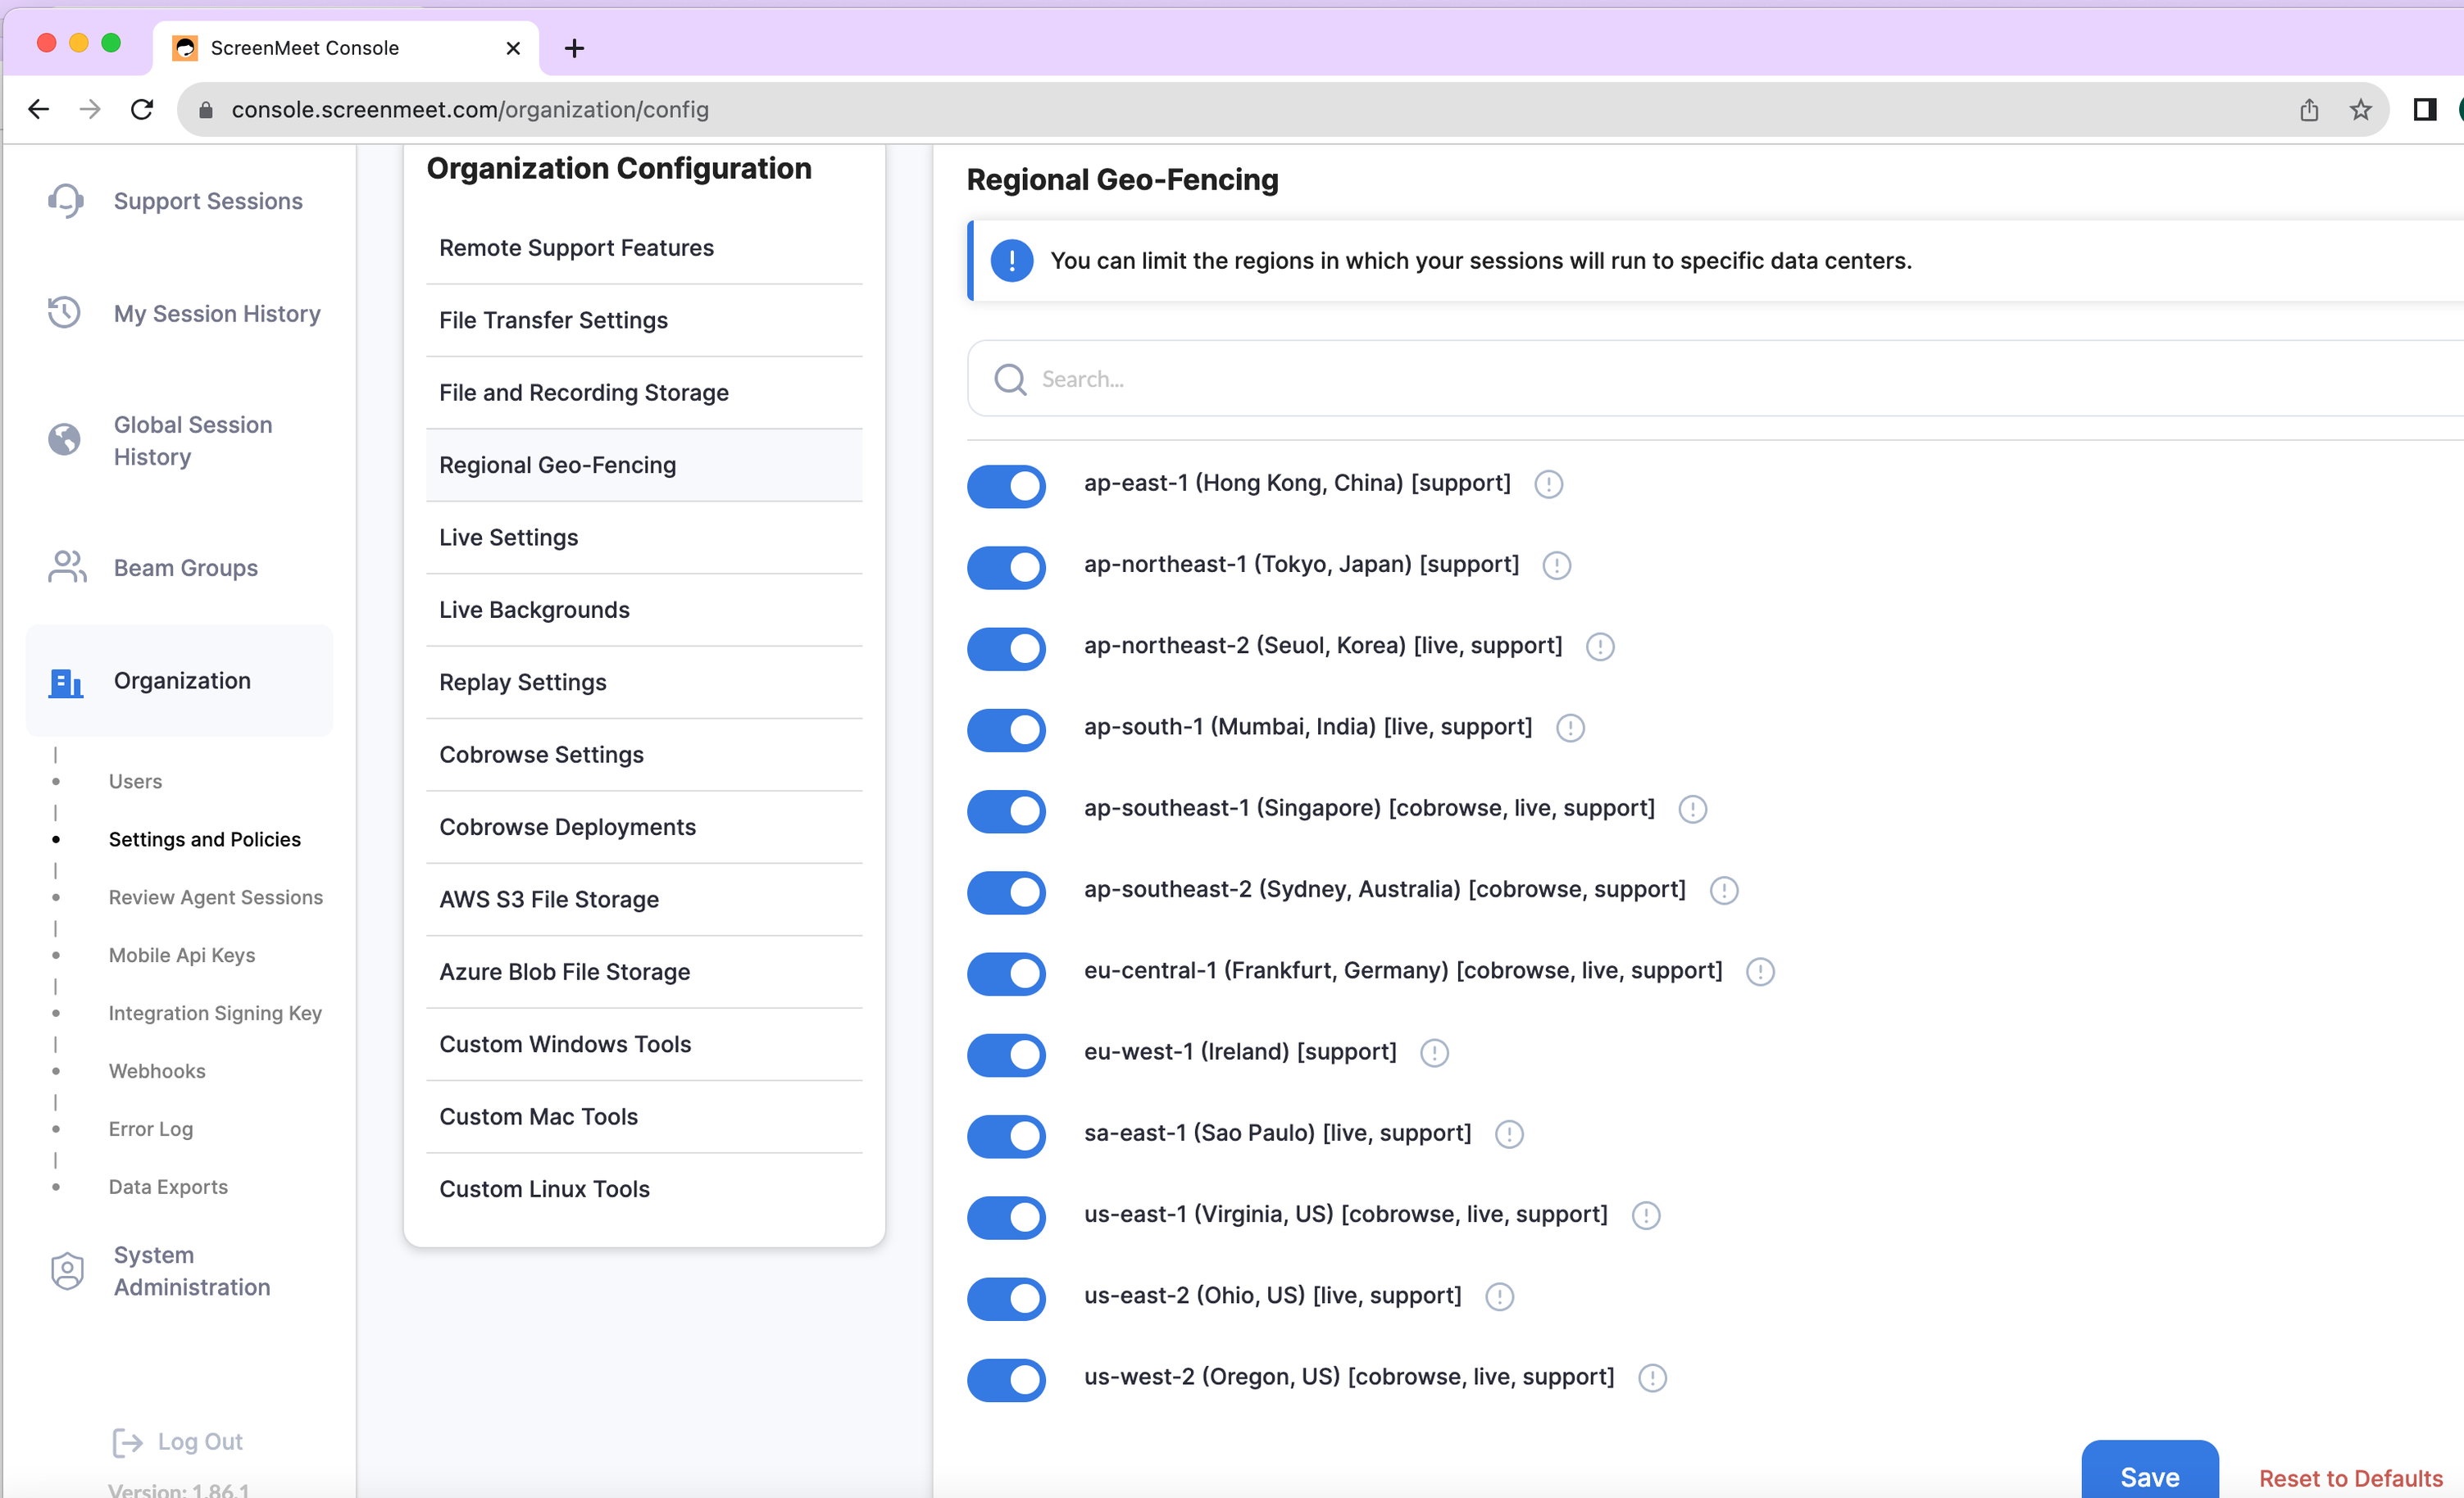Open Webhooks link in sidebar
2464x1498 pixels.
(157, 1071)
